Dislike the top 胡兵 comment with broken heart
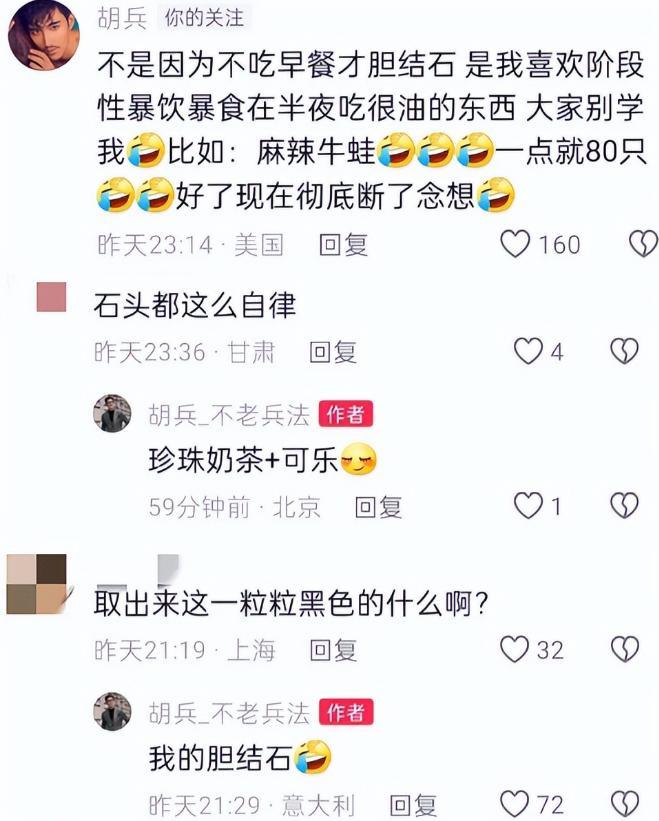Screen dimensions: 659x821 point(643,245)
